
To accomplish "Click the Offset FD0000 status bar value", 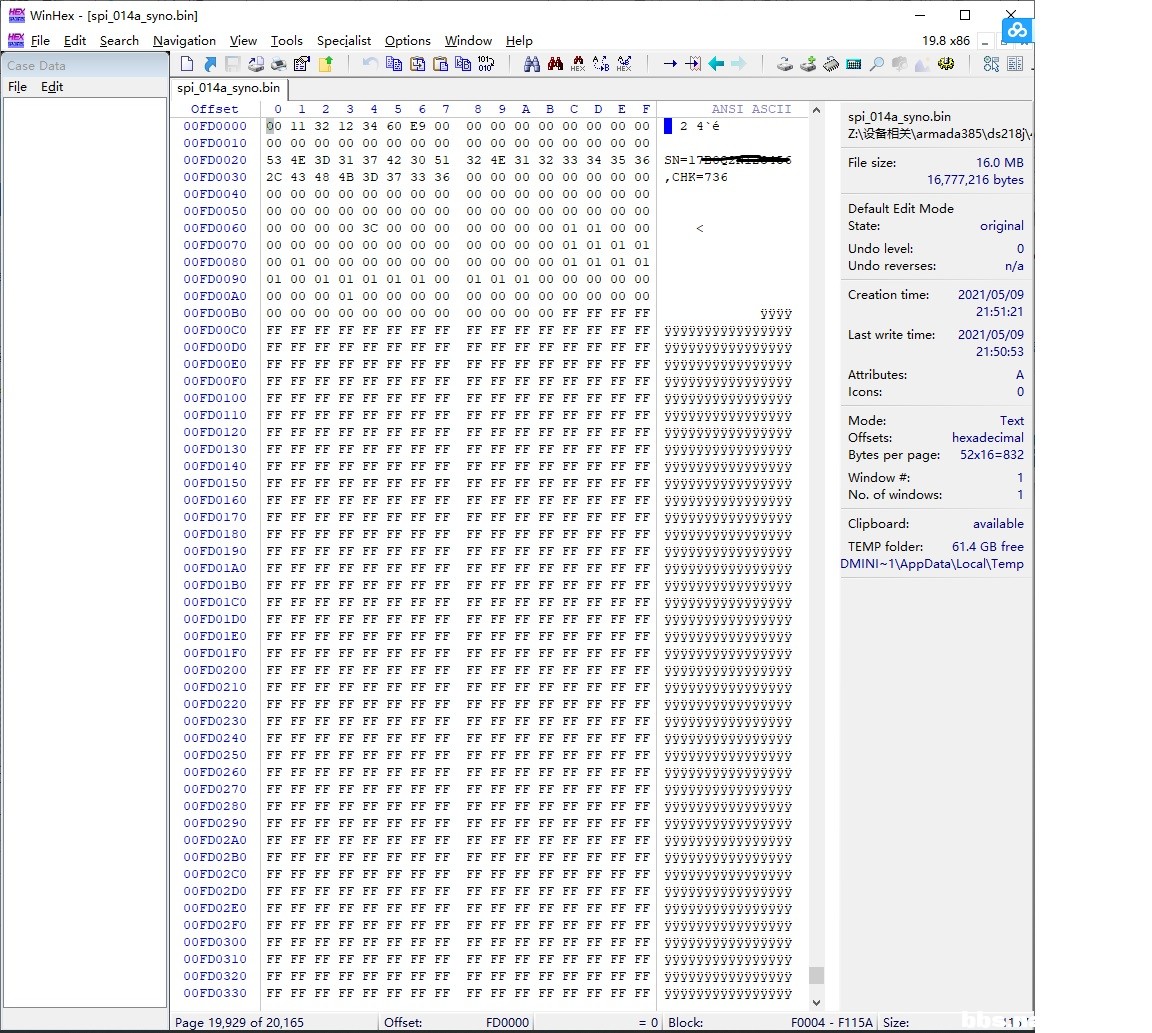I will [507, 1022].
